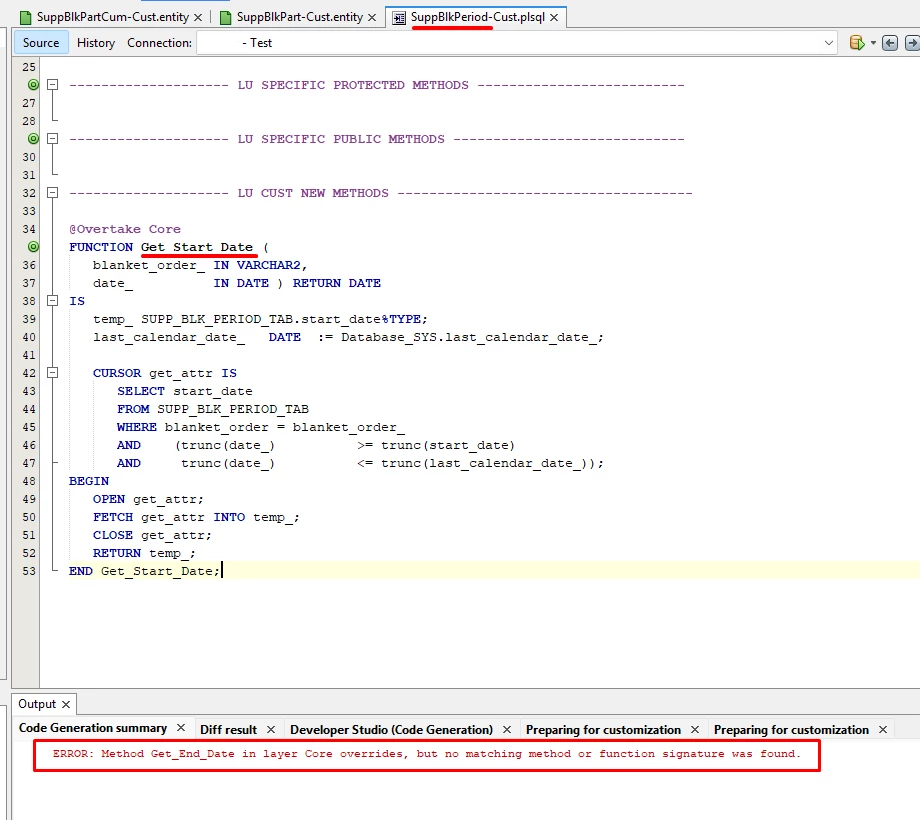The image size is (920, 820).
Task: Click the RETURN temp_ statement
Action: pyautogui.click(x=144, y=553)
